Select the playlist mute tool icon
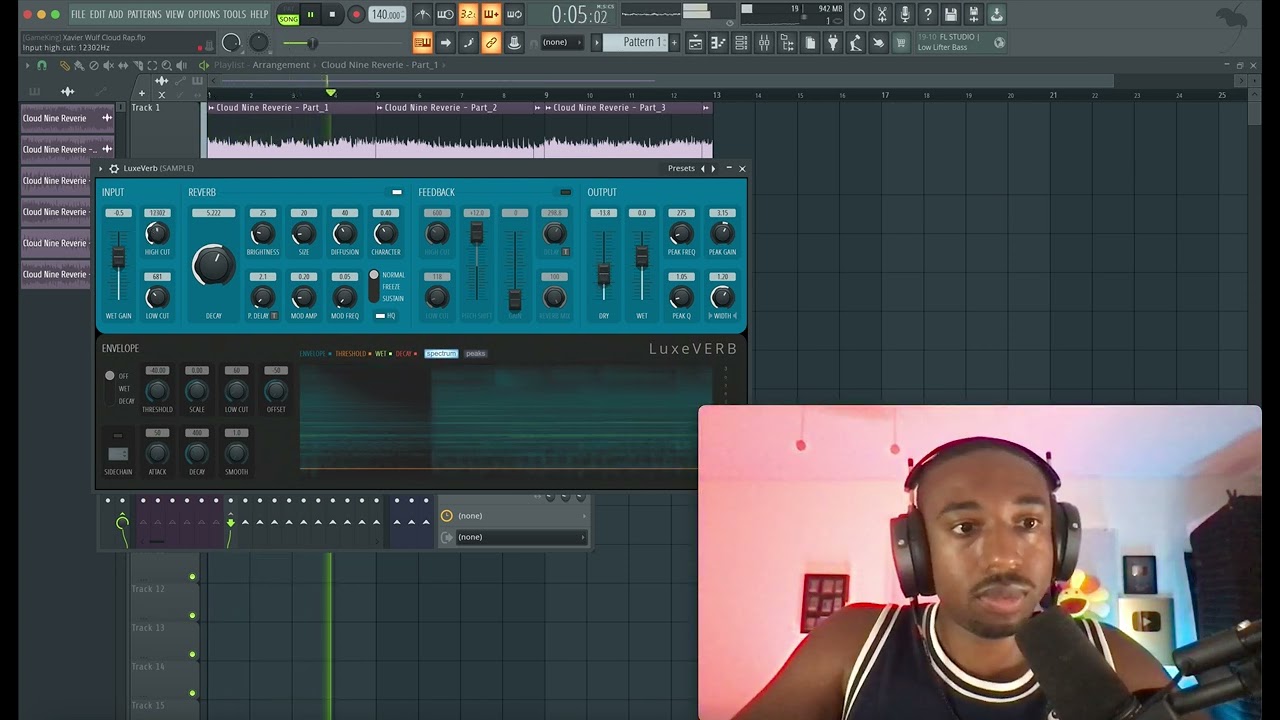Screen dimensions: 1280x720 point(109,66)
